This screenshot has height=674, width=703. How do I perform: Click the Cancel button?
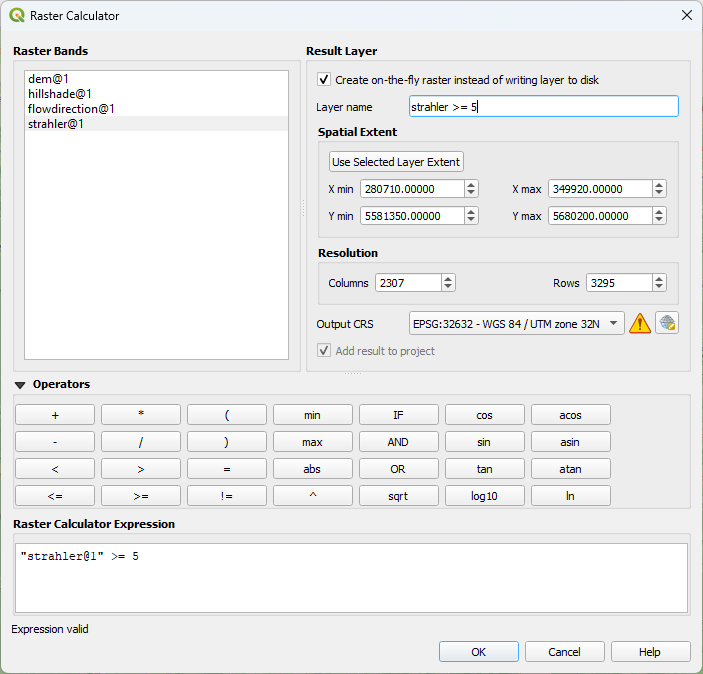[x=564, y=652]
